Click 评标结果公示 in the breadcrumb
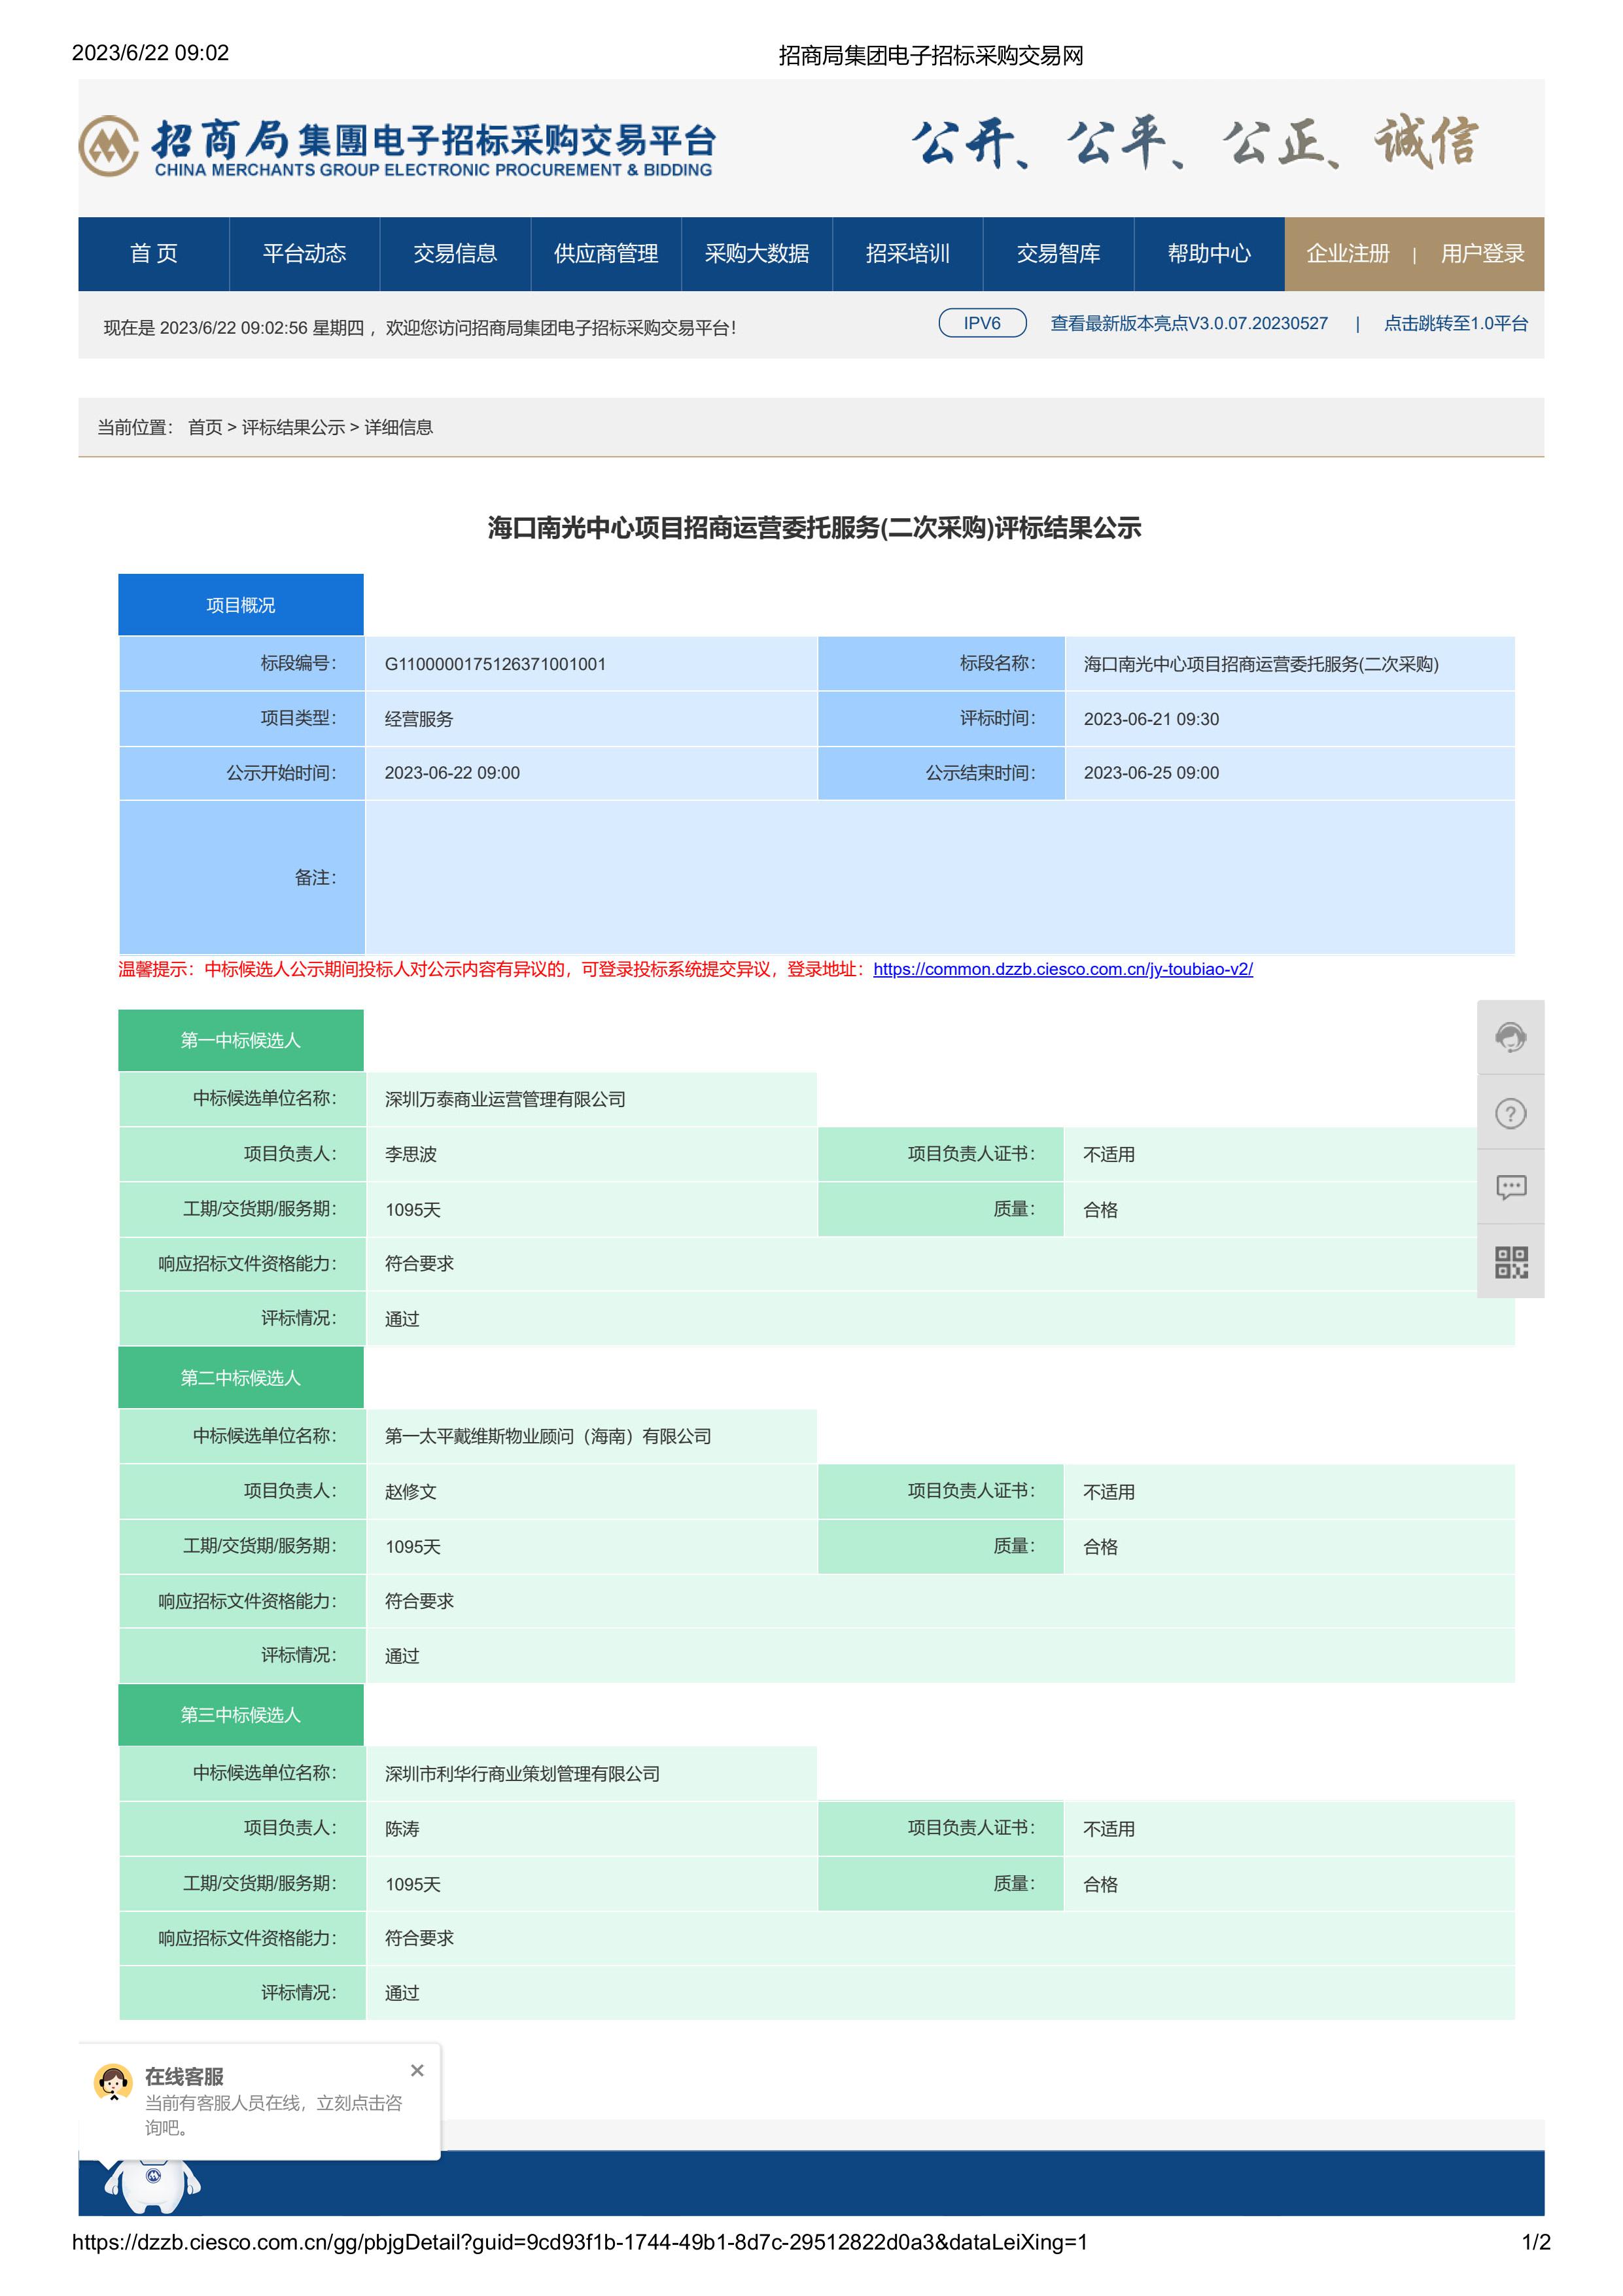1623x2296 pixels. (293, 427)
